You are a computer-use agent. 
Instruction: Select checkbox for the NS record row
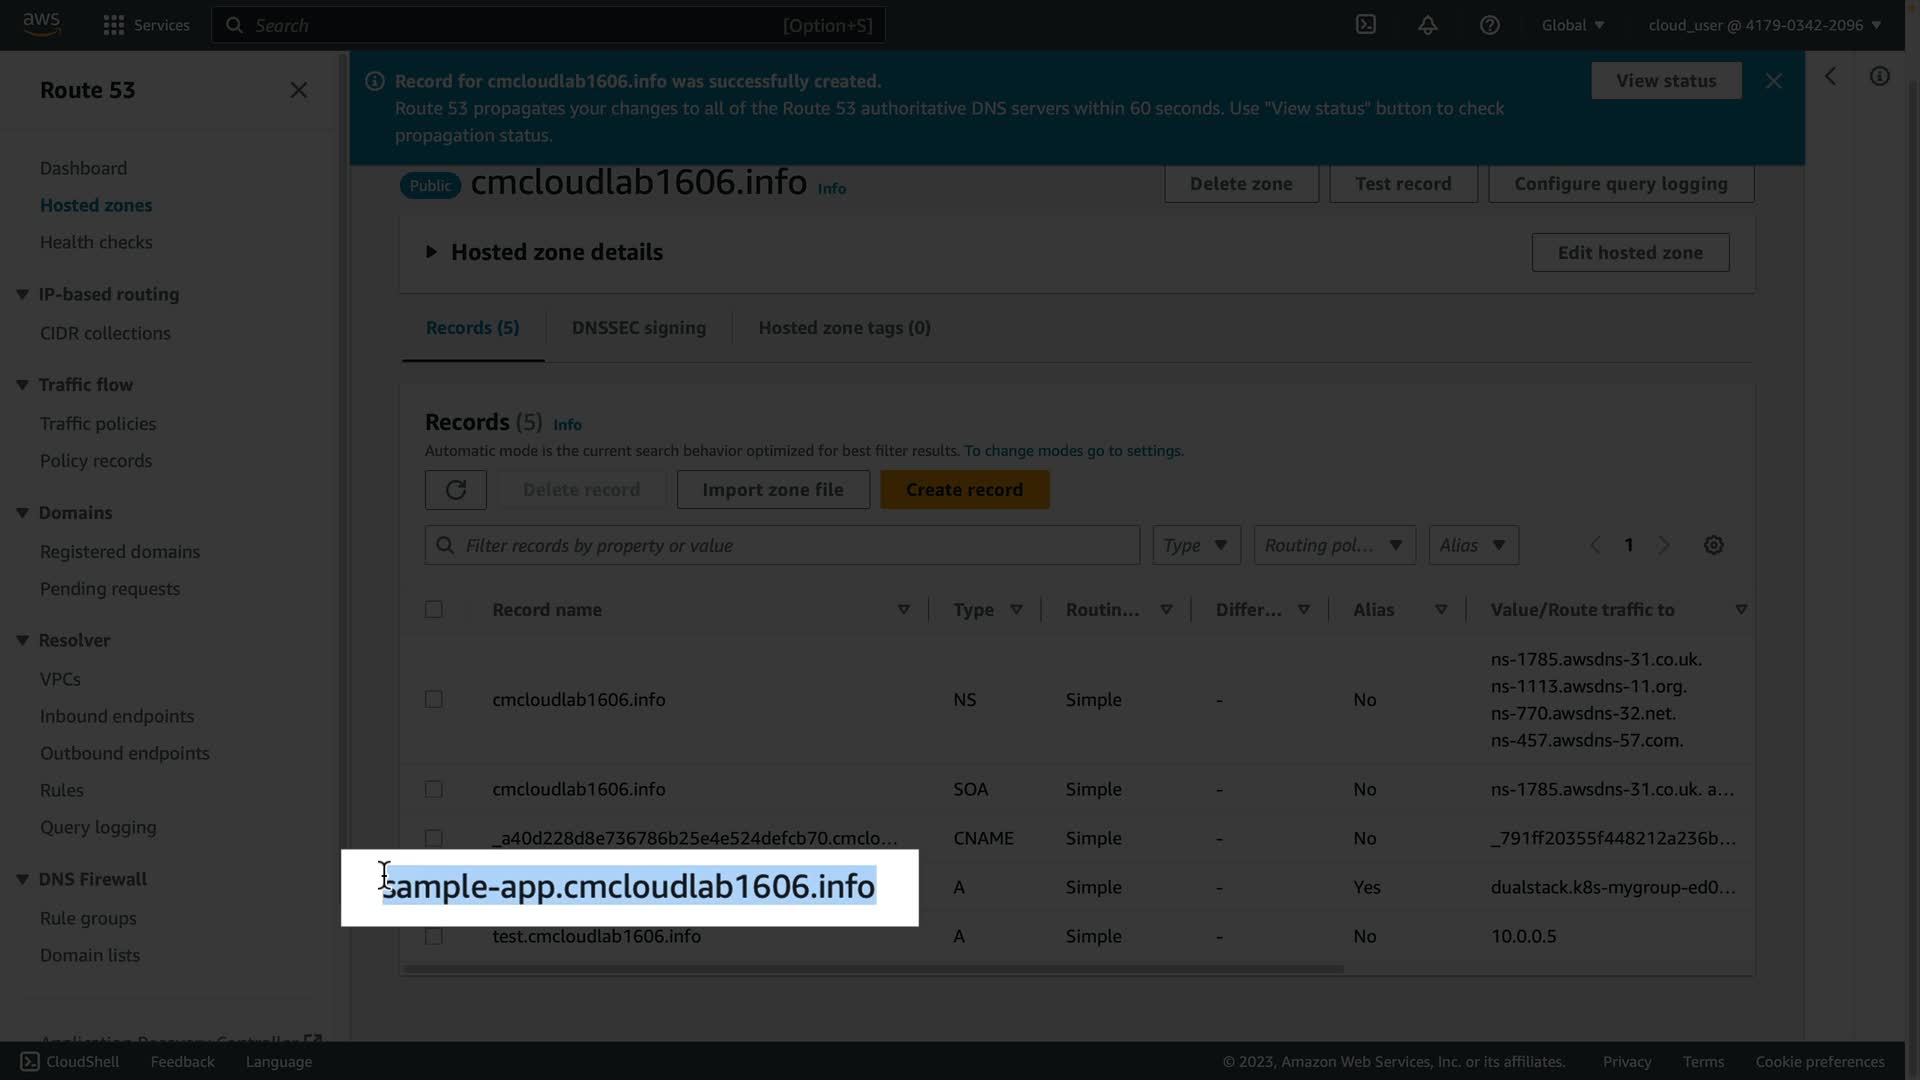click(434, 699)
